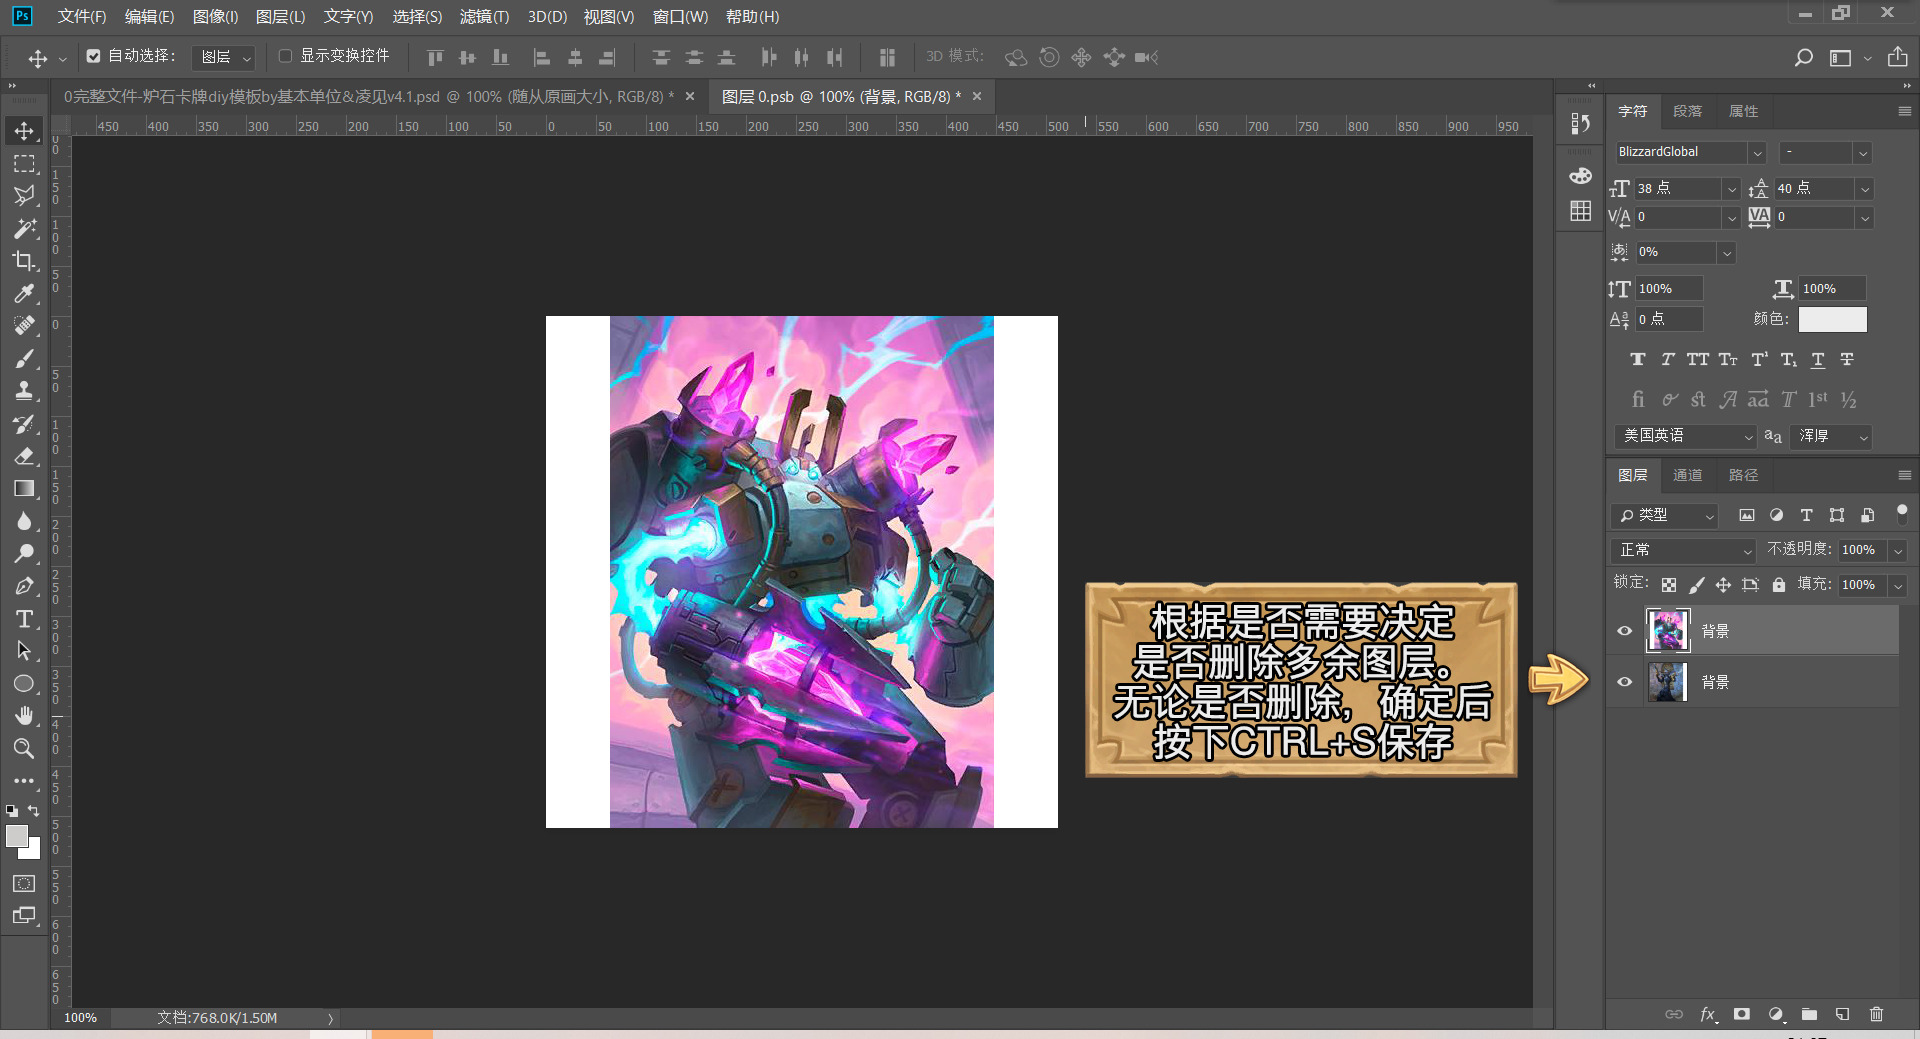Select the Dodge tool

point(24,553)
